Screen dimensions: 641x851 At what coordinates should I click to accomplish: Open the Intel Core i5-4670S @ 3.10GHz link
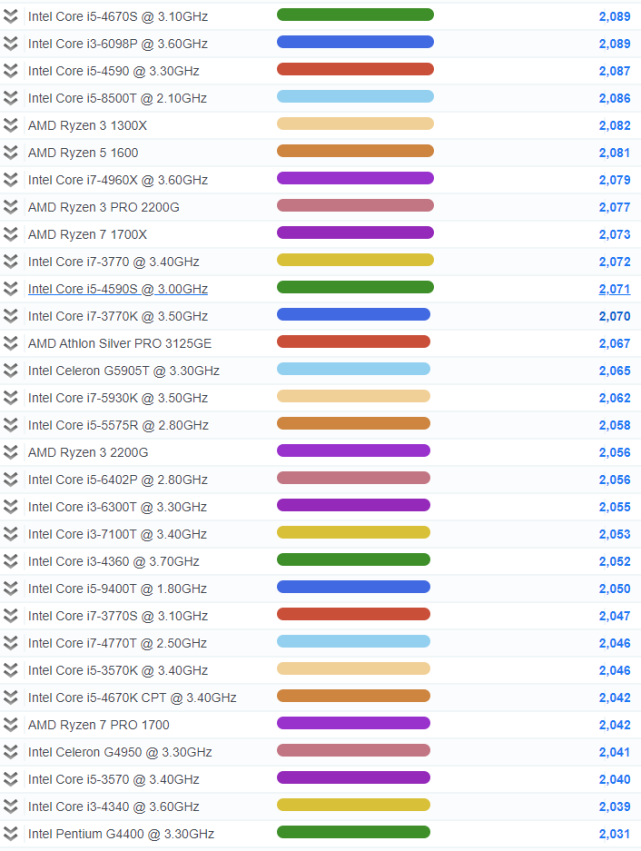point(118,16)
